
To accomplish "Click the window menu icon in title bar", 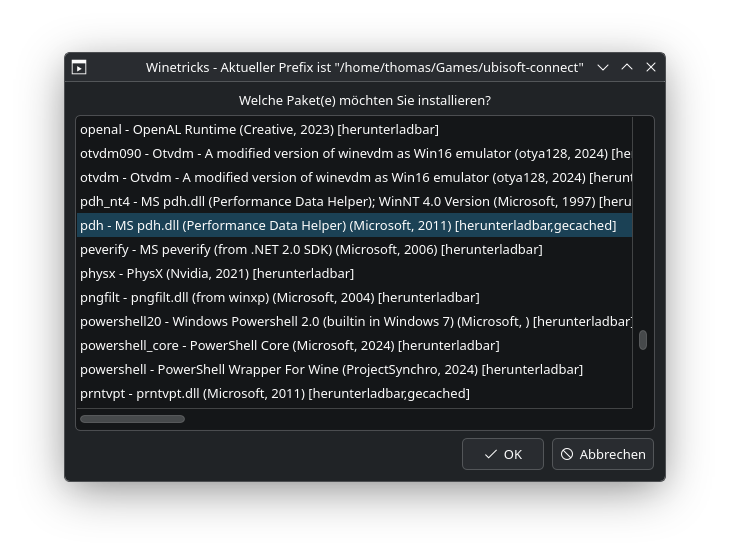I will [x=79, y=67].
